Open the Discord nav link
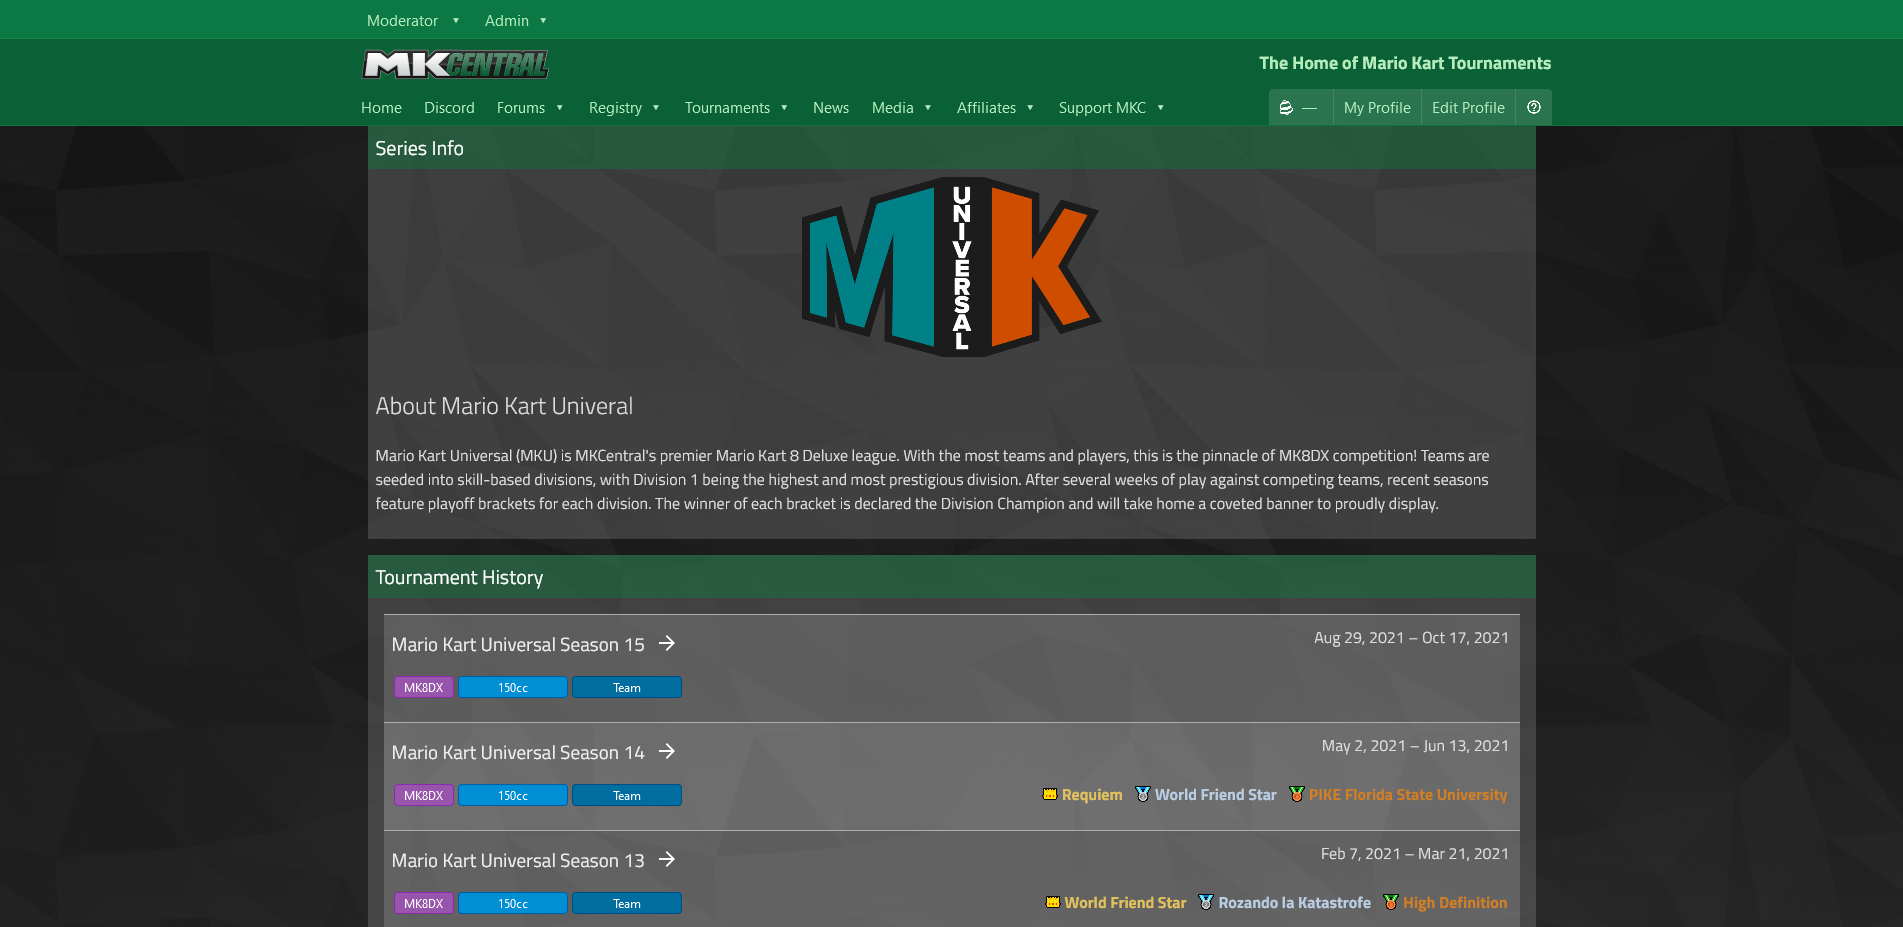1903x927 pixels. coord(449,108)
